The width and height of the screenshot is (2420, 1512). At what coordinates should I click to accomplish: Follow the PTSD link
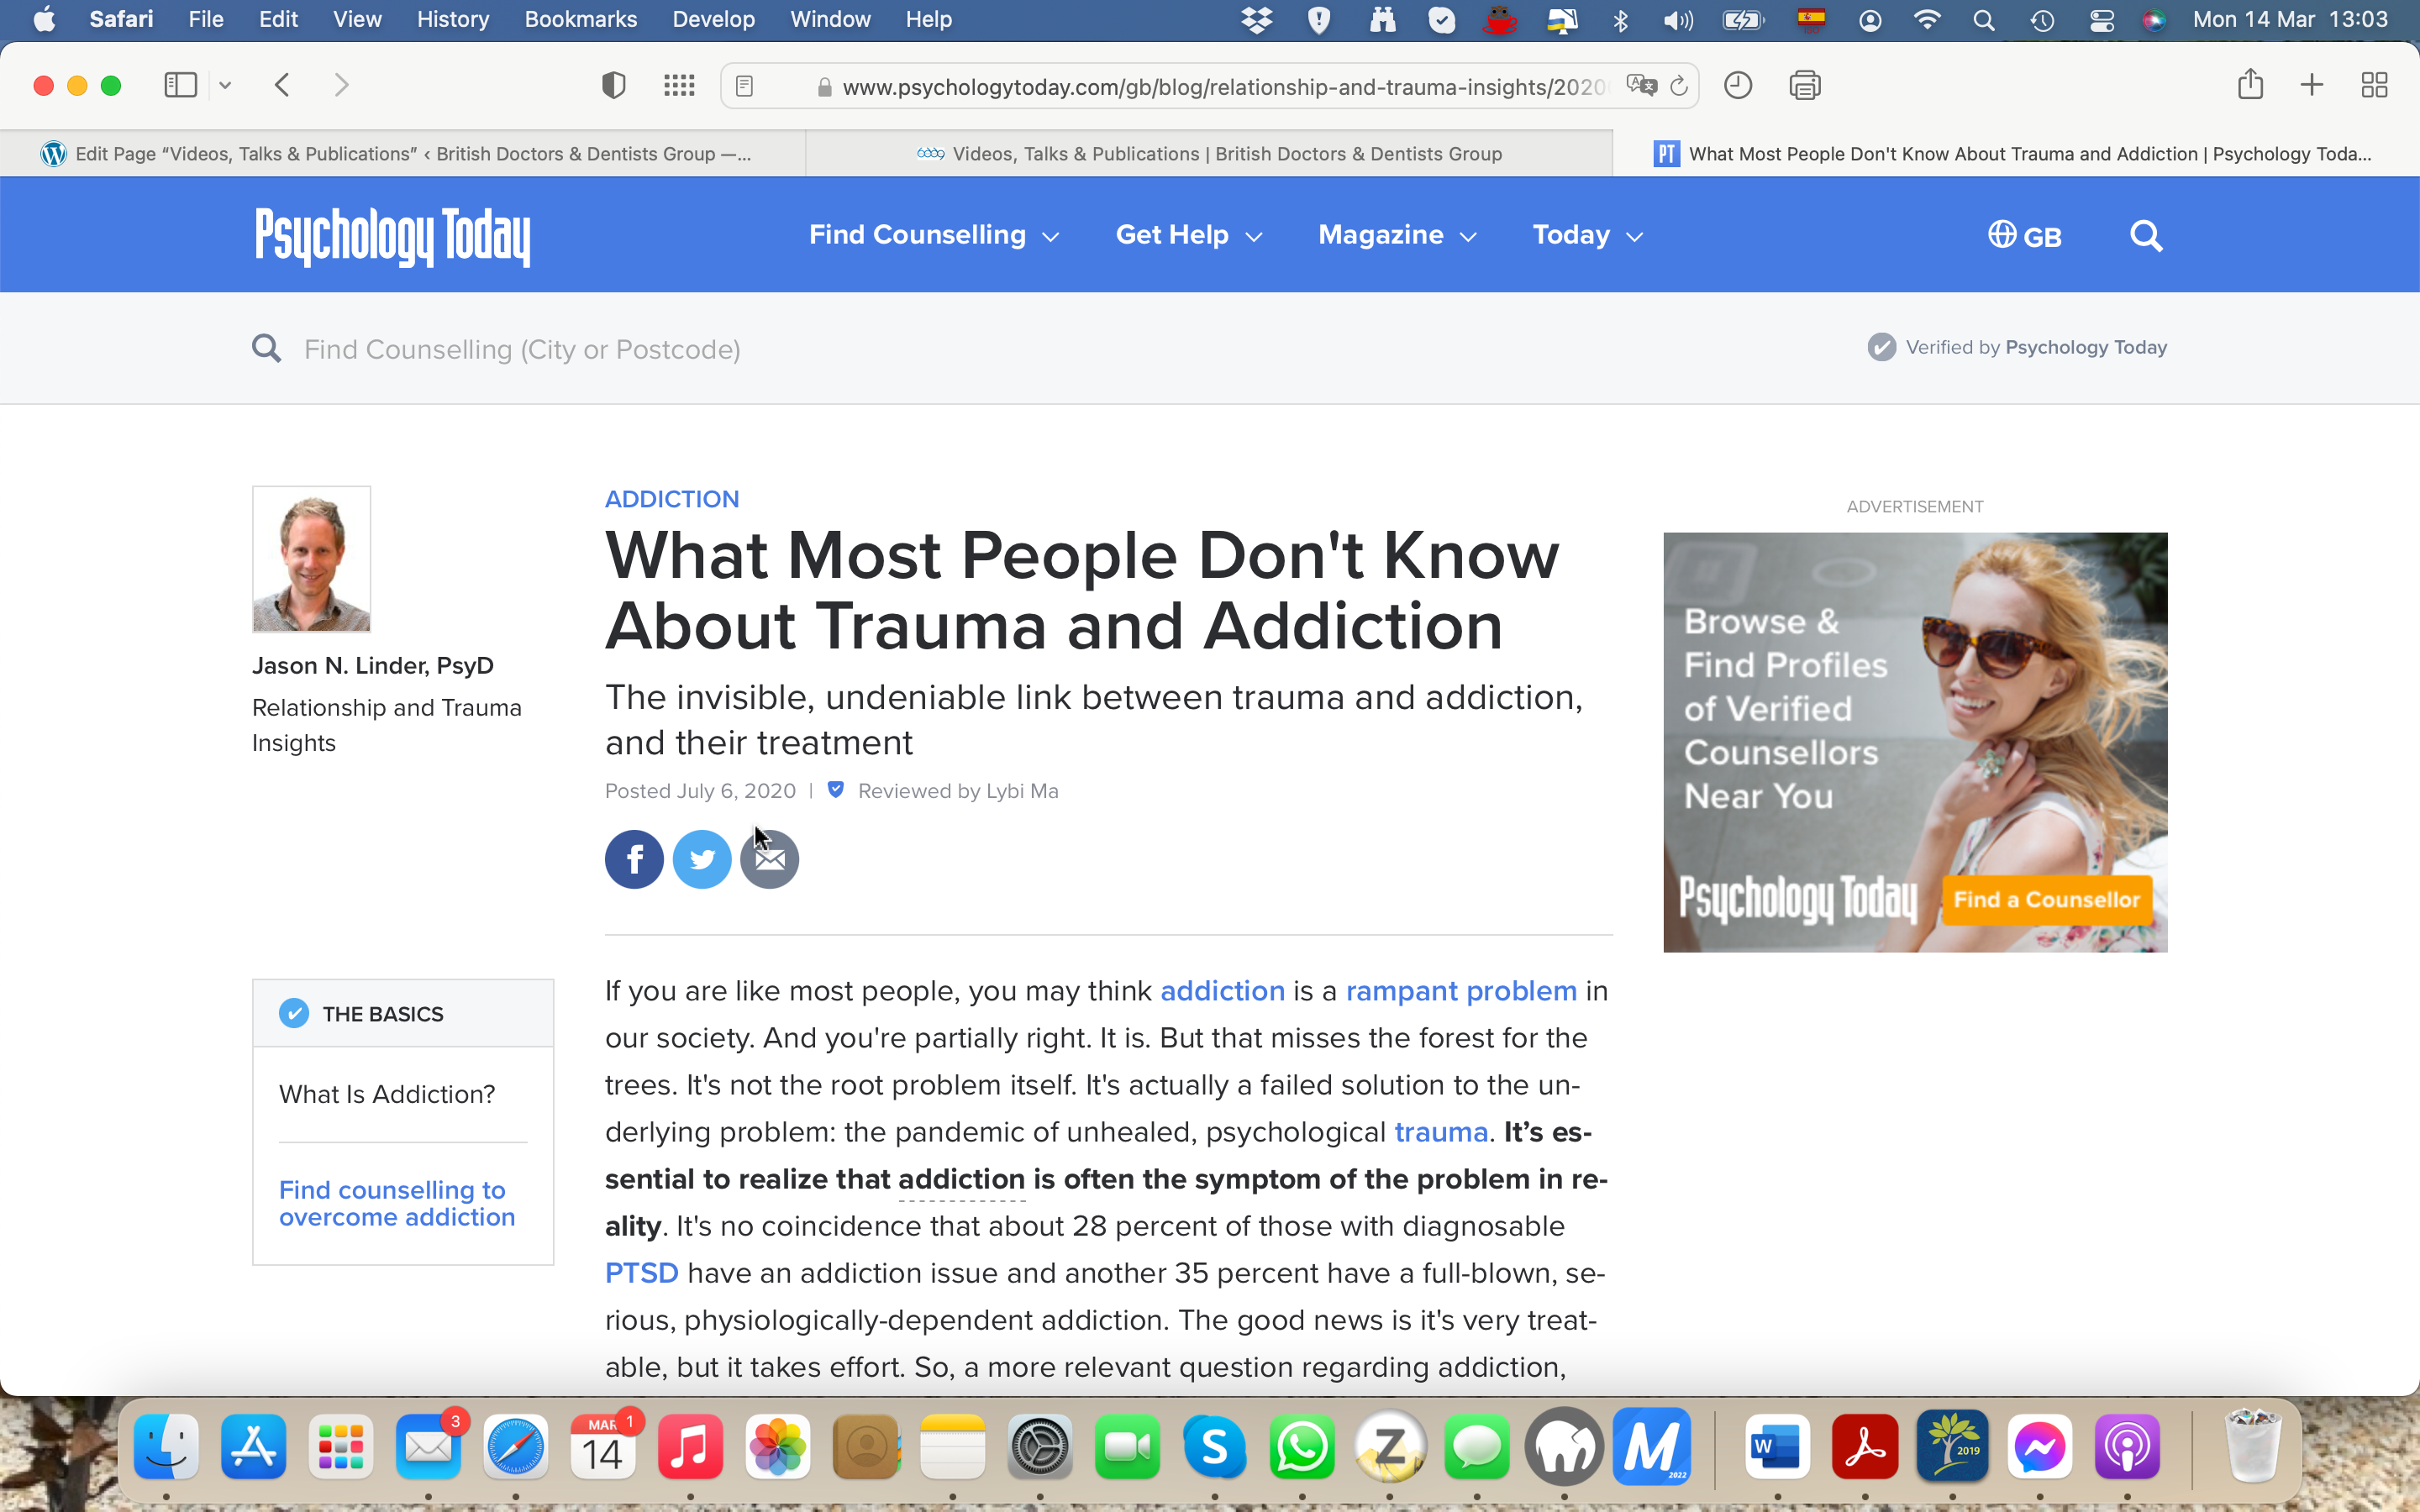tap(642, 1273)
